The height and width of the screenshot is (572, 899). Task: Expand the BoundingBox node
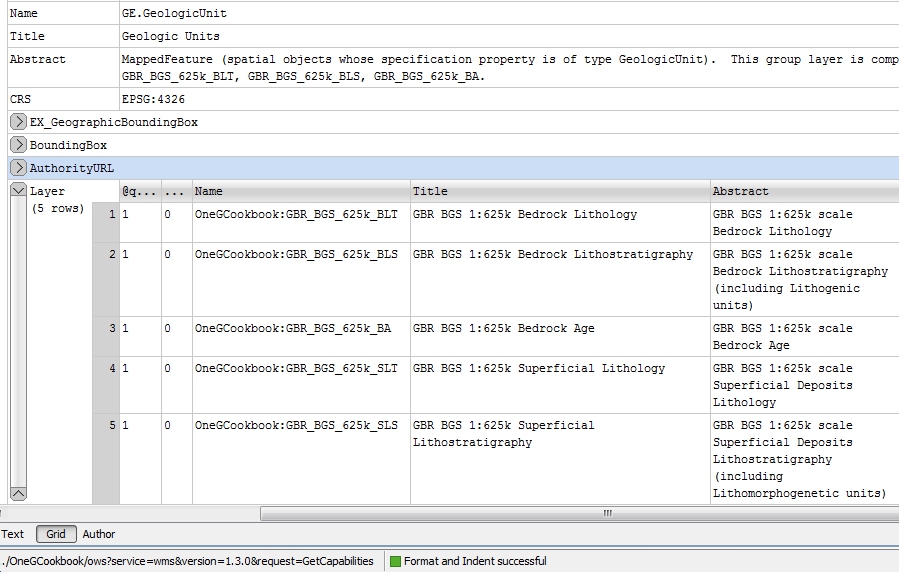coord(18,144)
